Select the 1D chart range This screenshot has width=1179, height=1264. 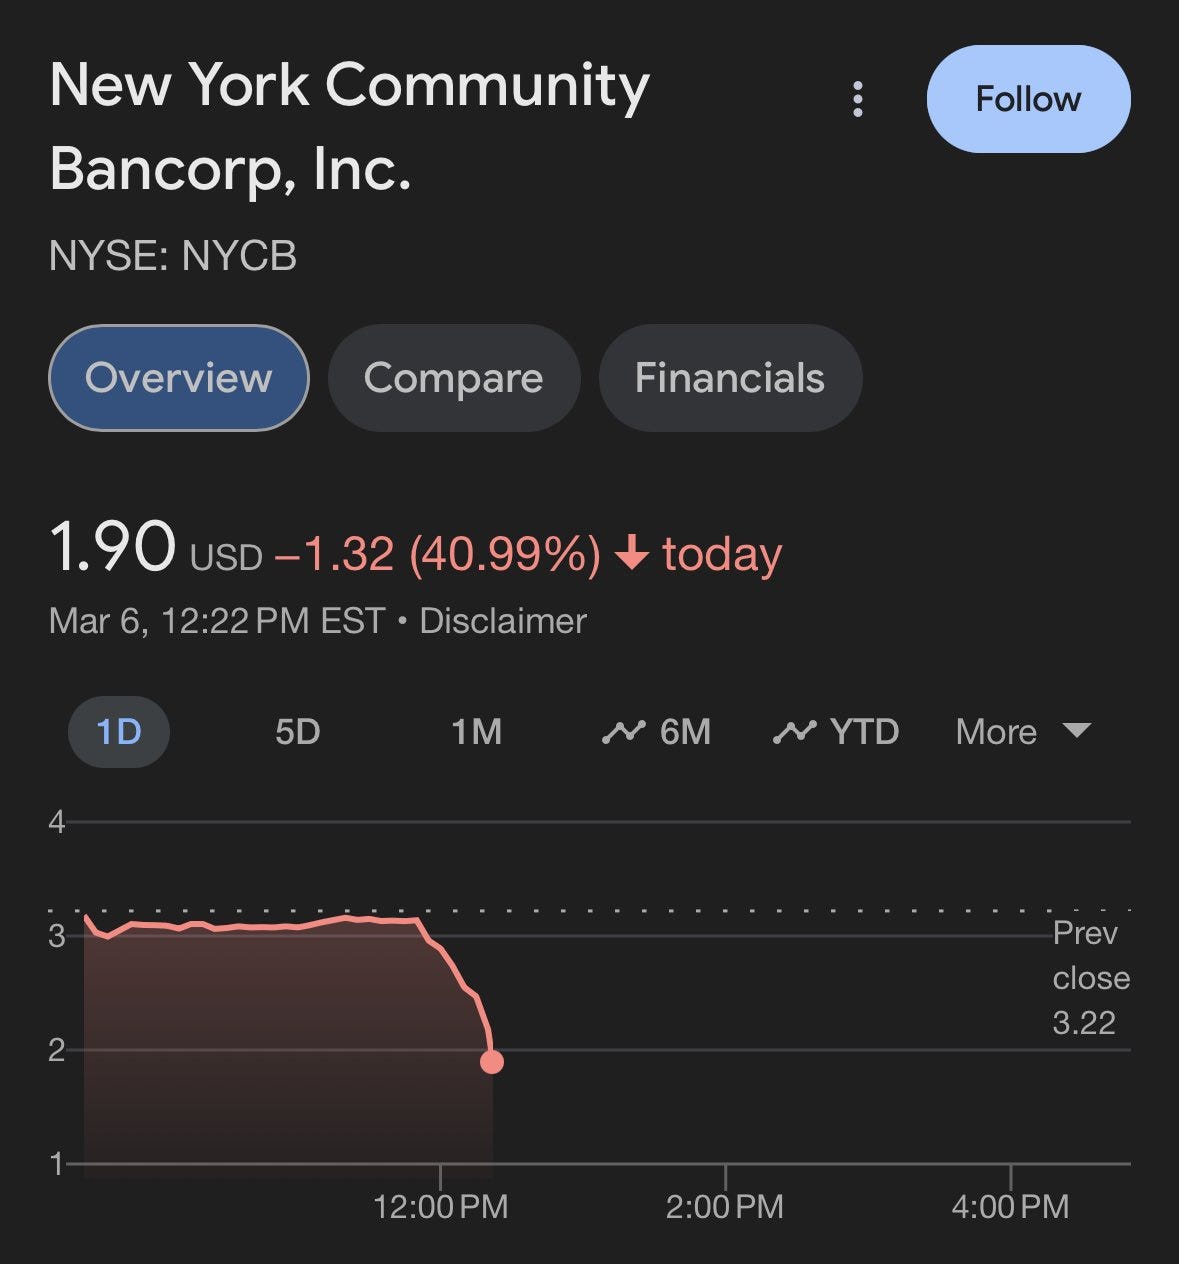tap(118, 732)
